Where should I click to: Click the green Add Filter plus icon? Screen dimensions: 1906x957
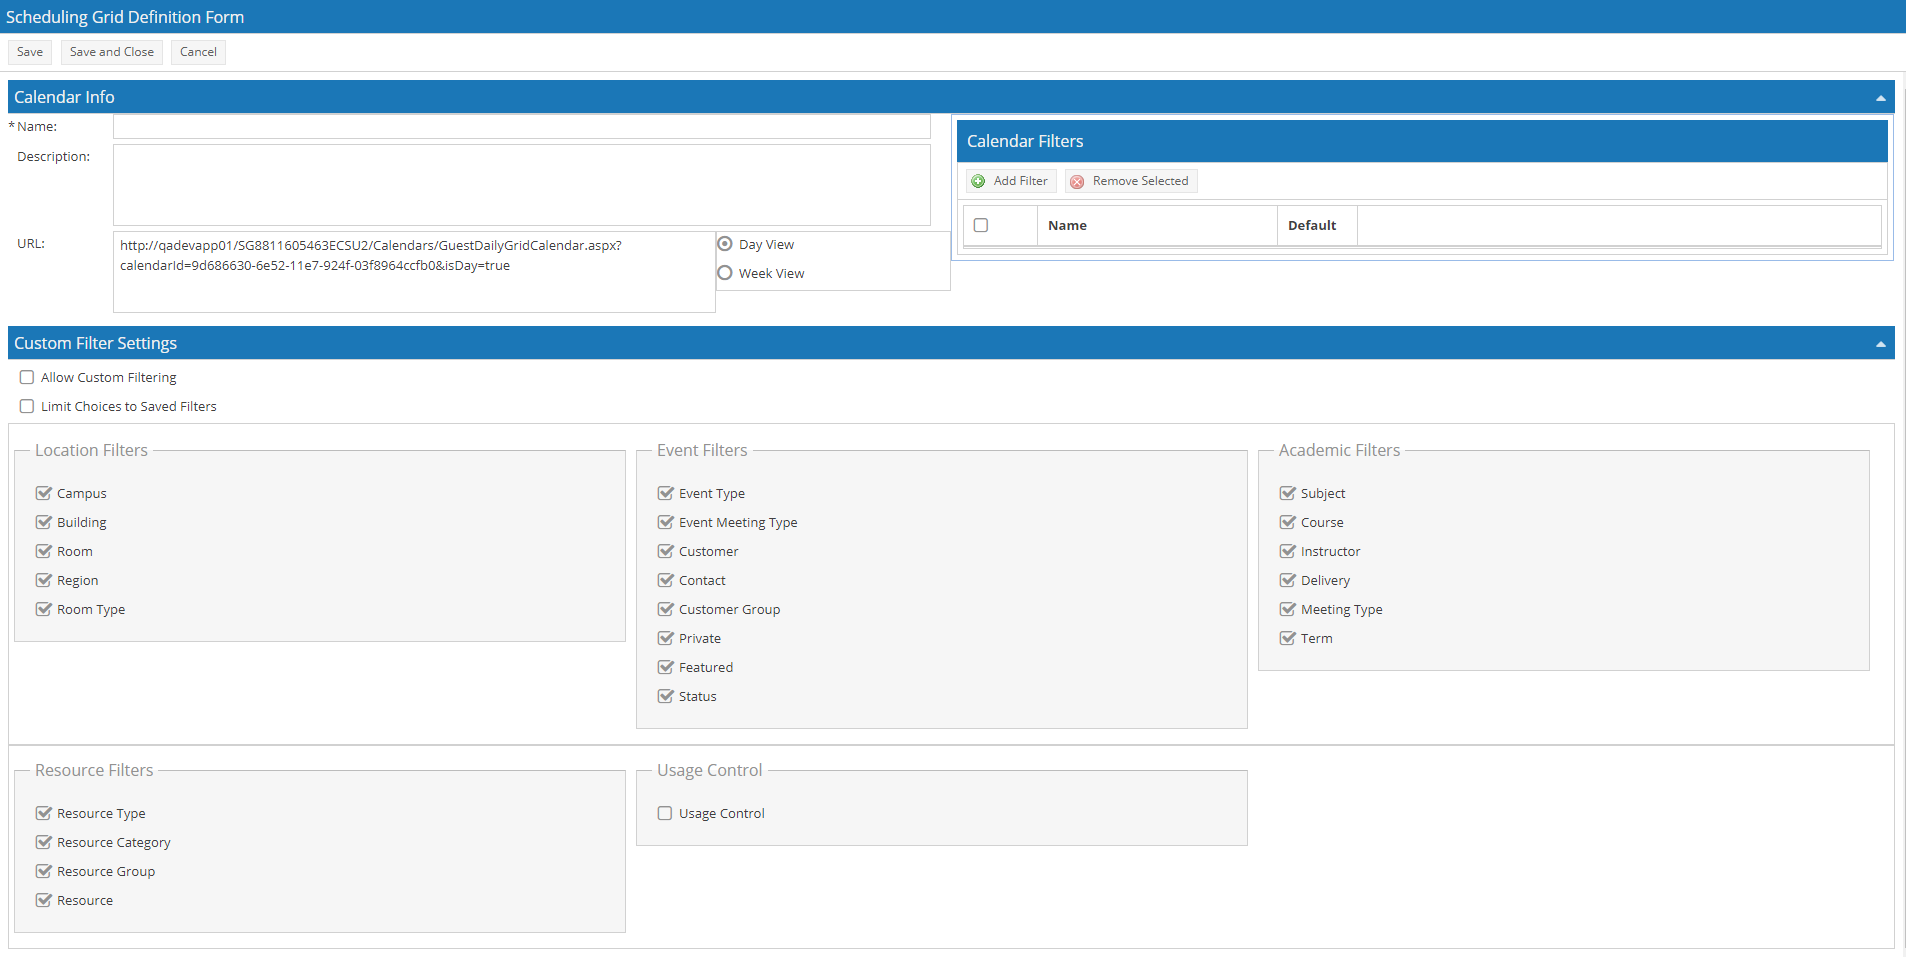pyautogui.click(x=978, y=181)
